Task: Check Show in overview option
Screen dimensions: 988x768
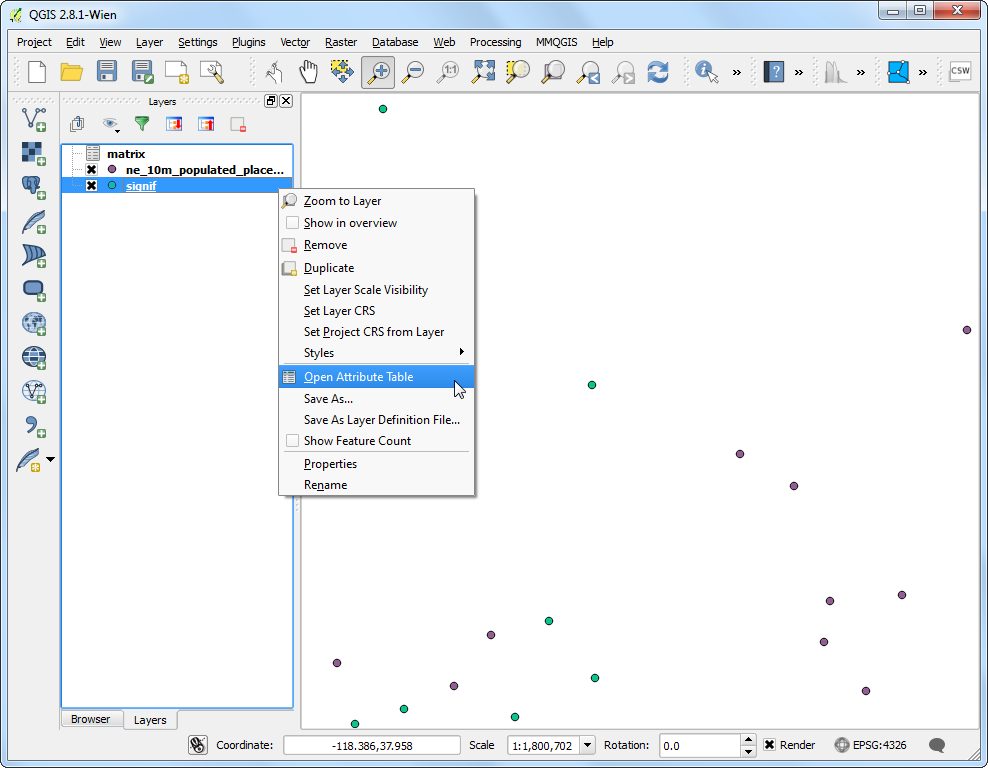Action: (x=292, y=222)
